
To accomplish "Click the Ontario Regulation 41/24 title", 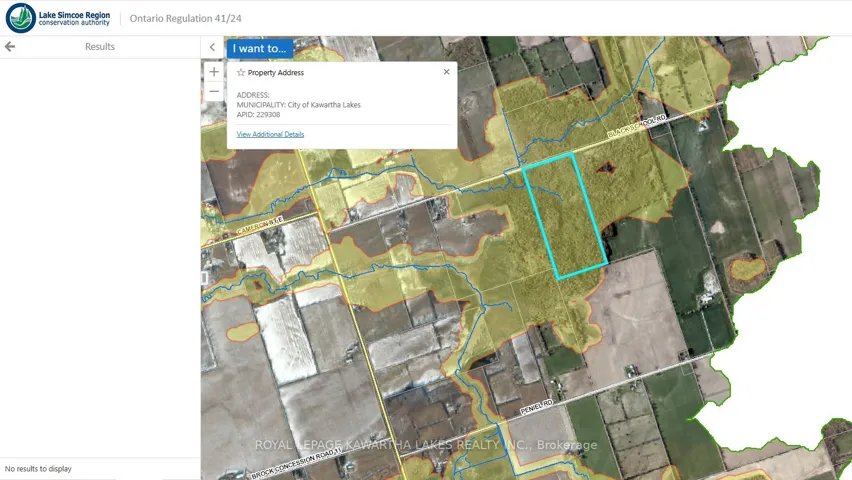I will (x=186, y=18).
